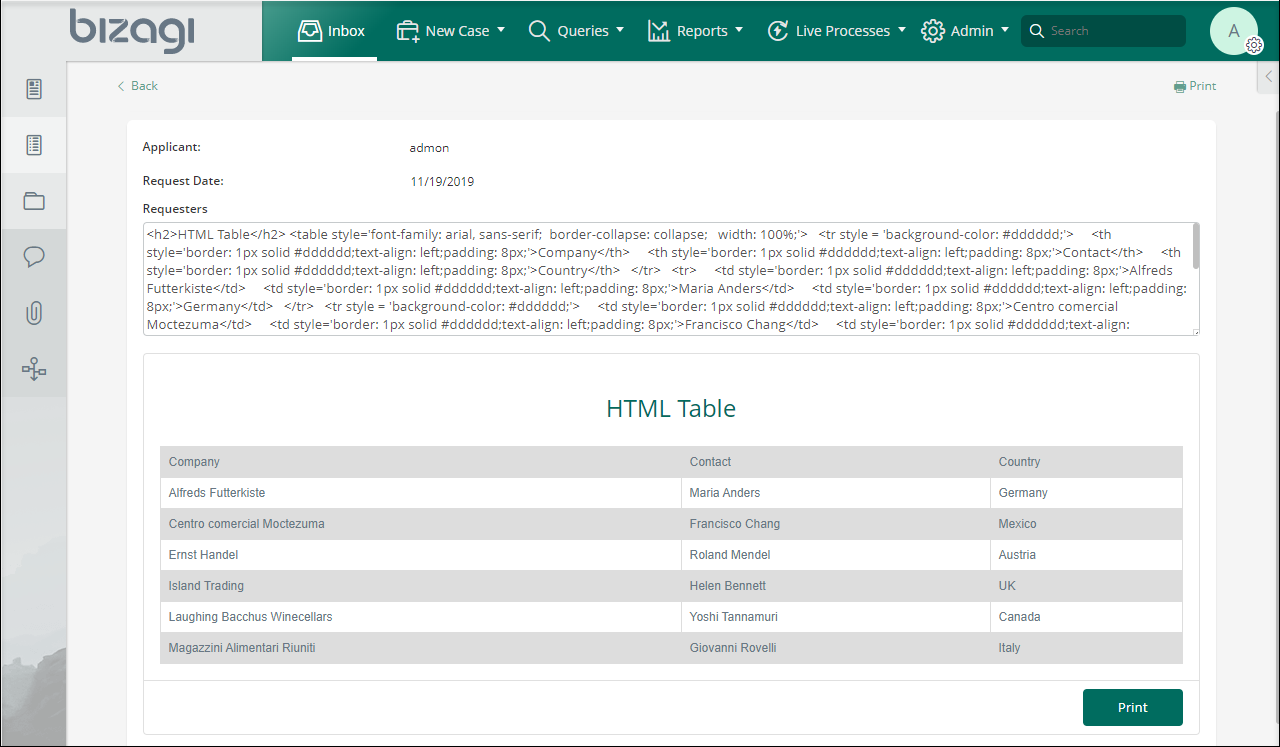Open the sidebar attachments paperclip icon
The height and width of the screenshot is (747, 1280).
click(x=34, y=313)
